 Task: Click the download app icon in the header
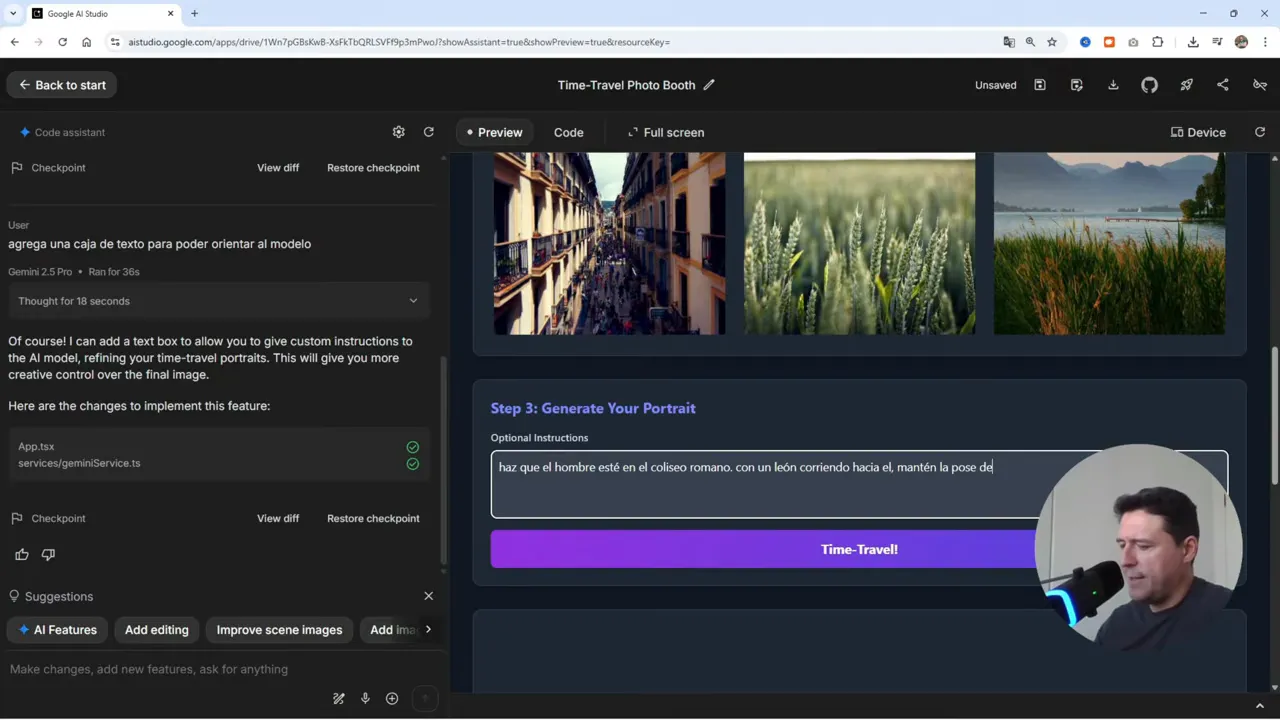coord(1113,85)
